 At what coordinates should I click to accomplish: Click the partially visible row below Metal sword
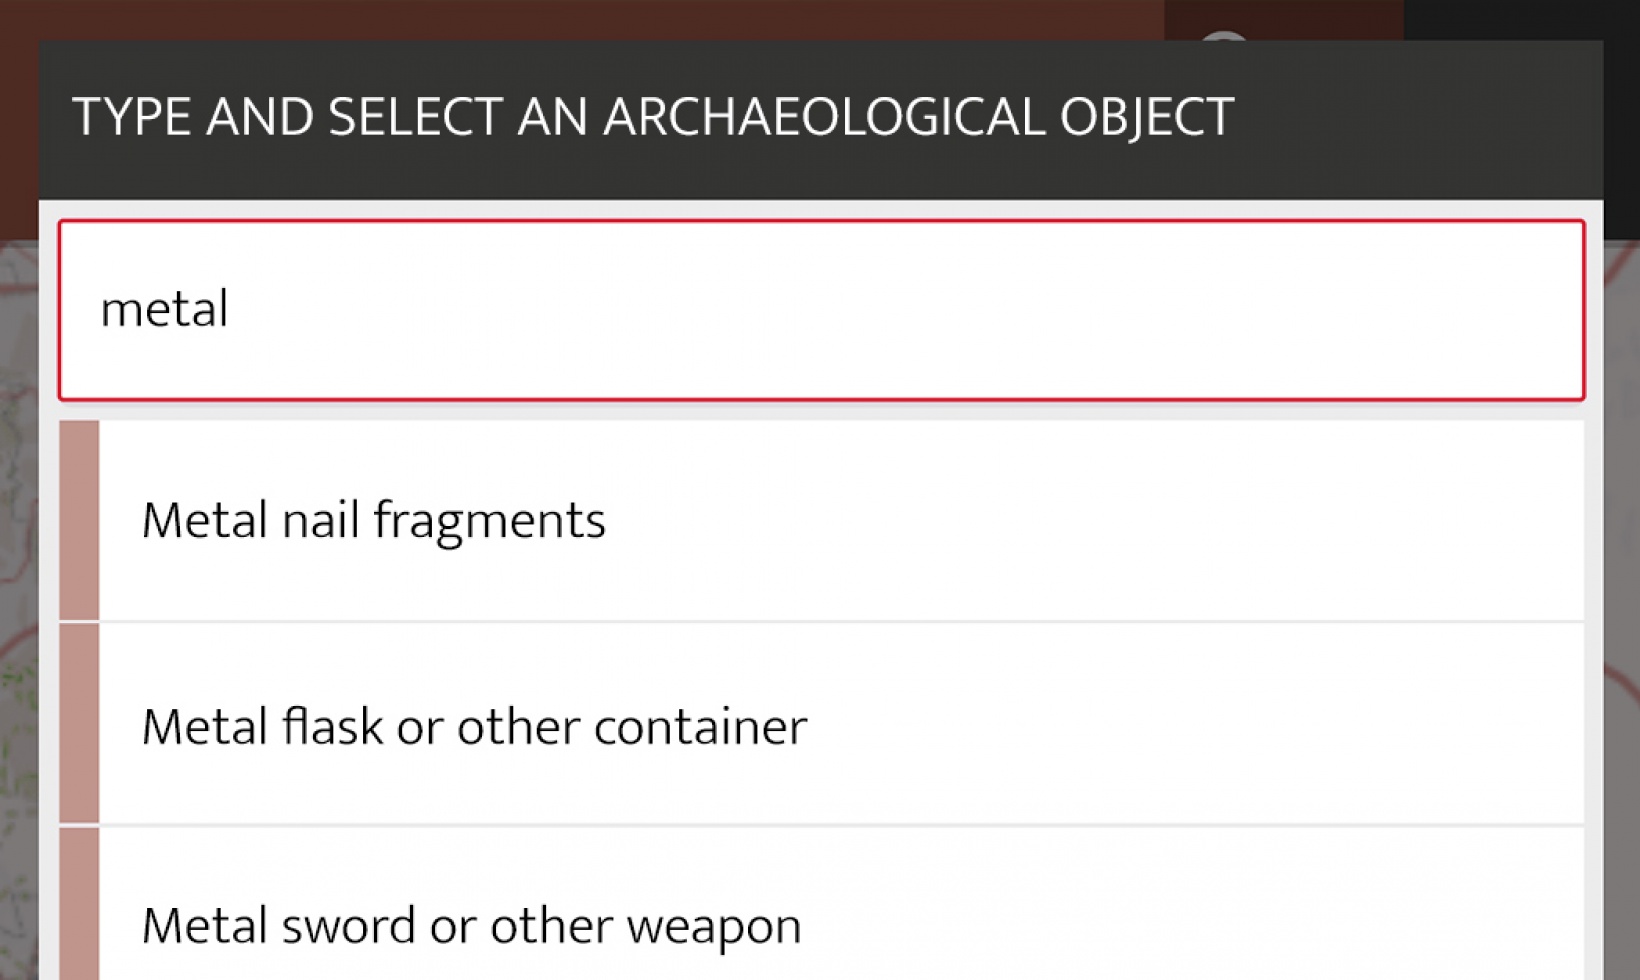[x=800, y=974]
